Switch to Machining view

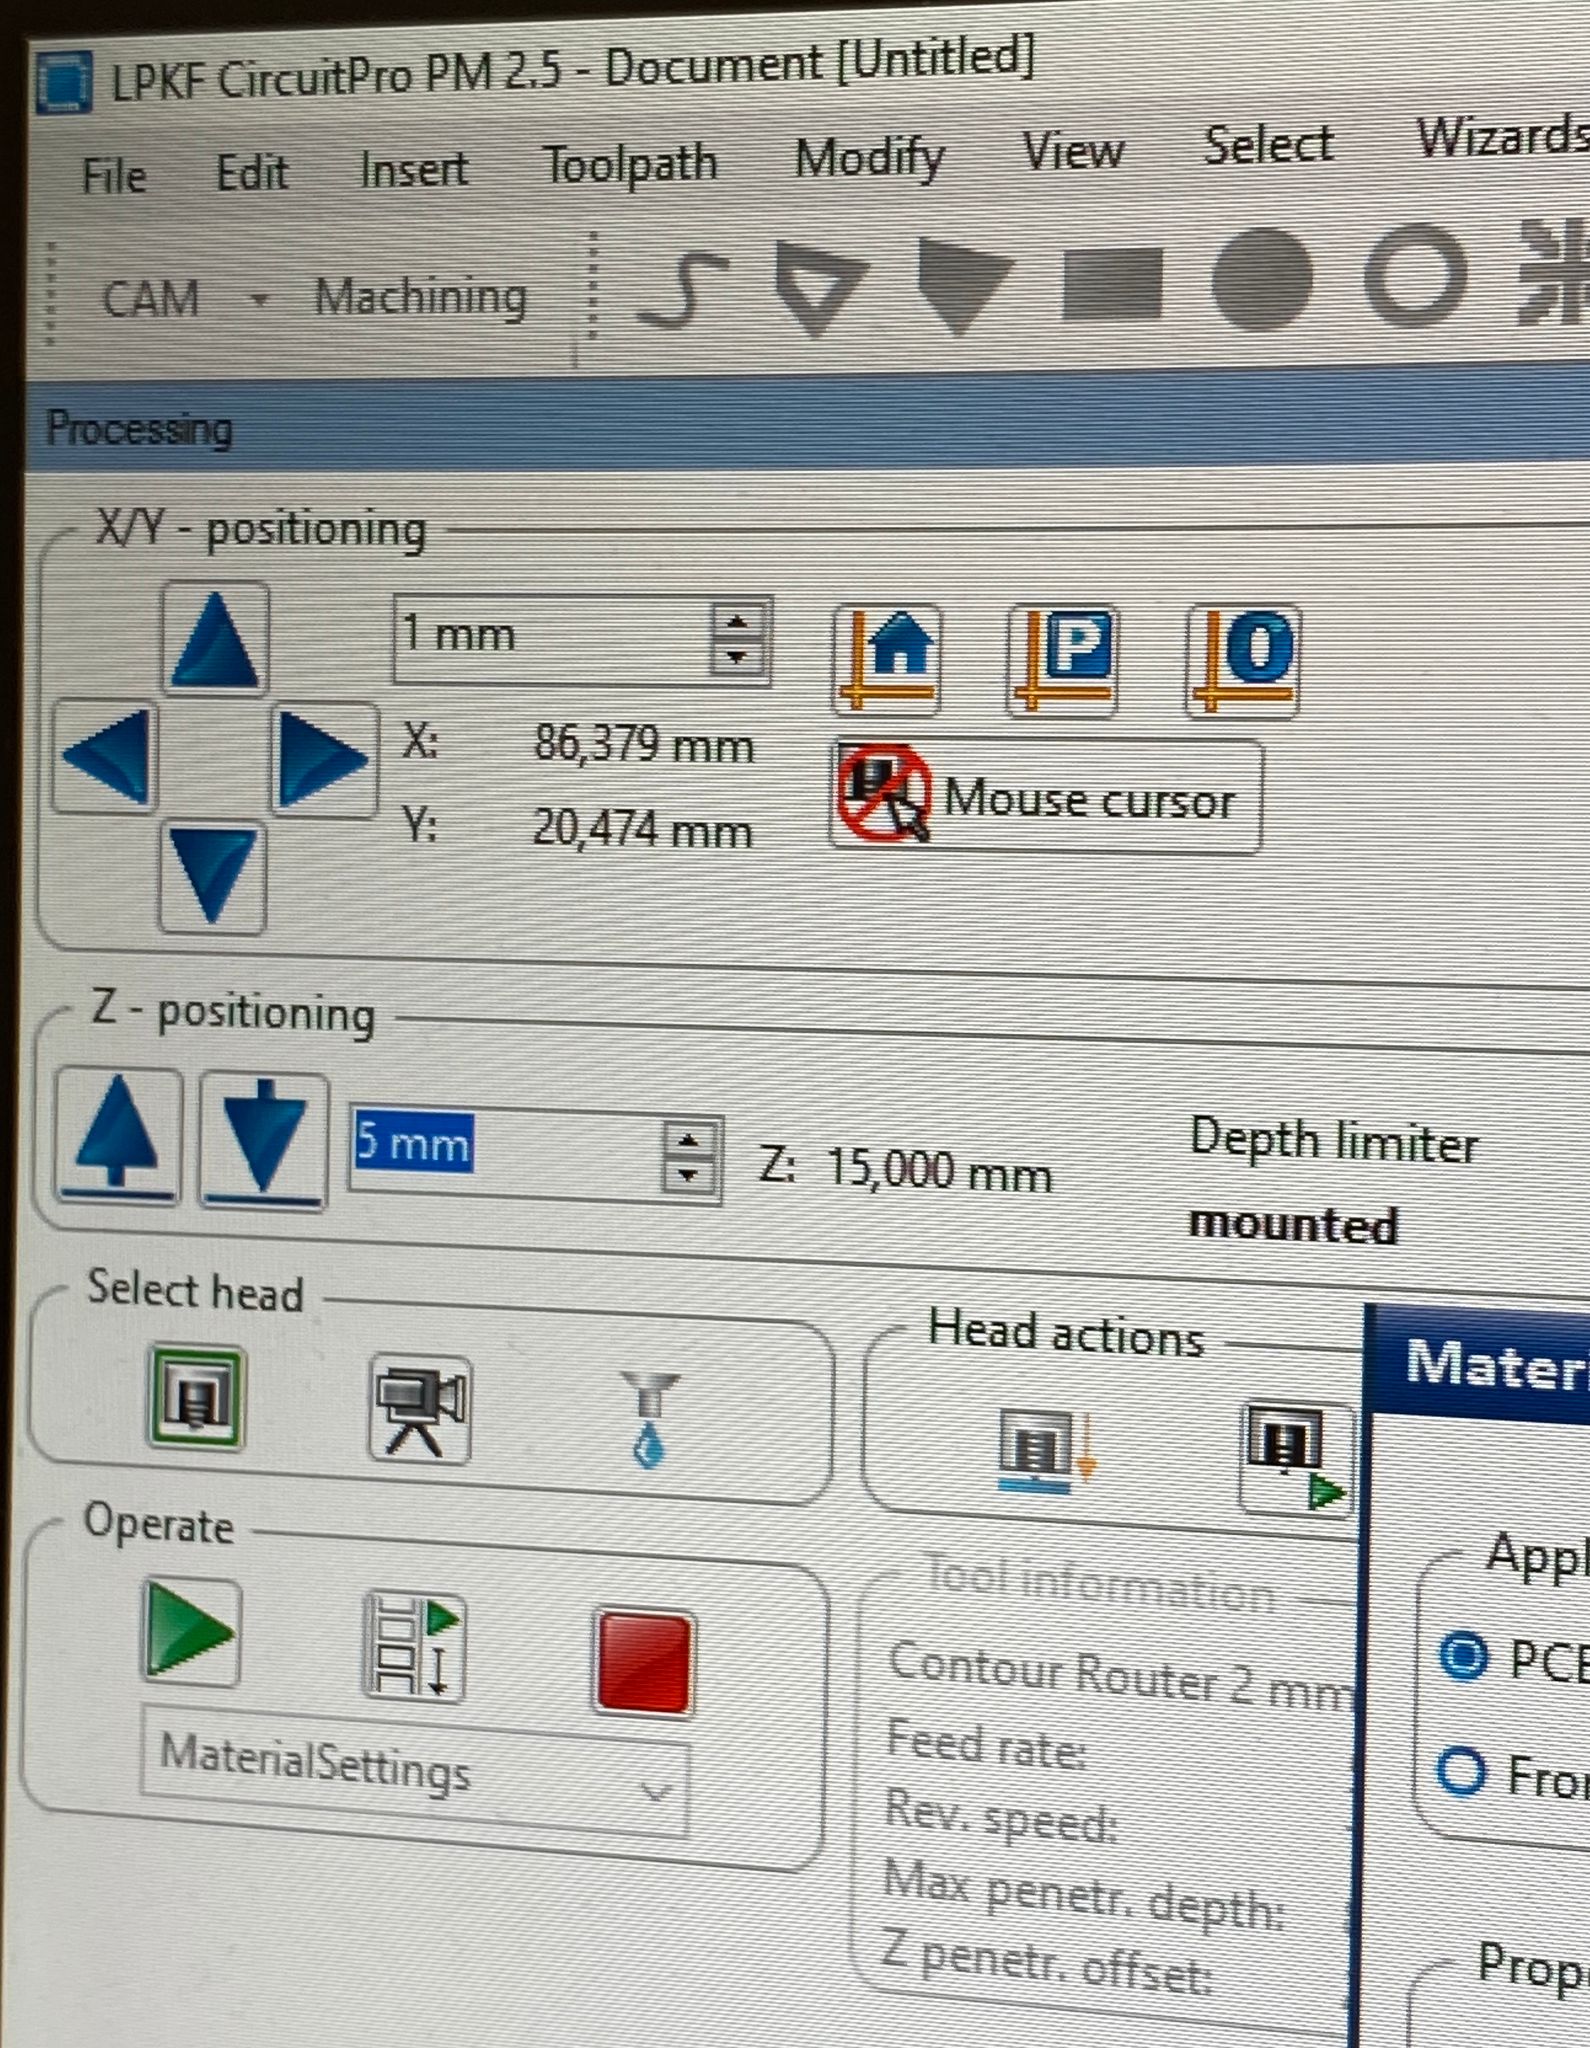click(x=420, y=297)
